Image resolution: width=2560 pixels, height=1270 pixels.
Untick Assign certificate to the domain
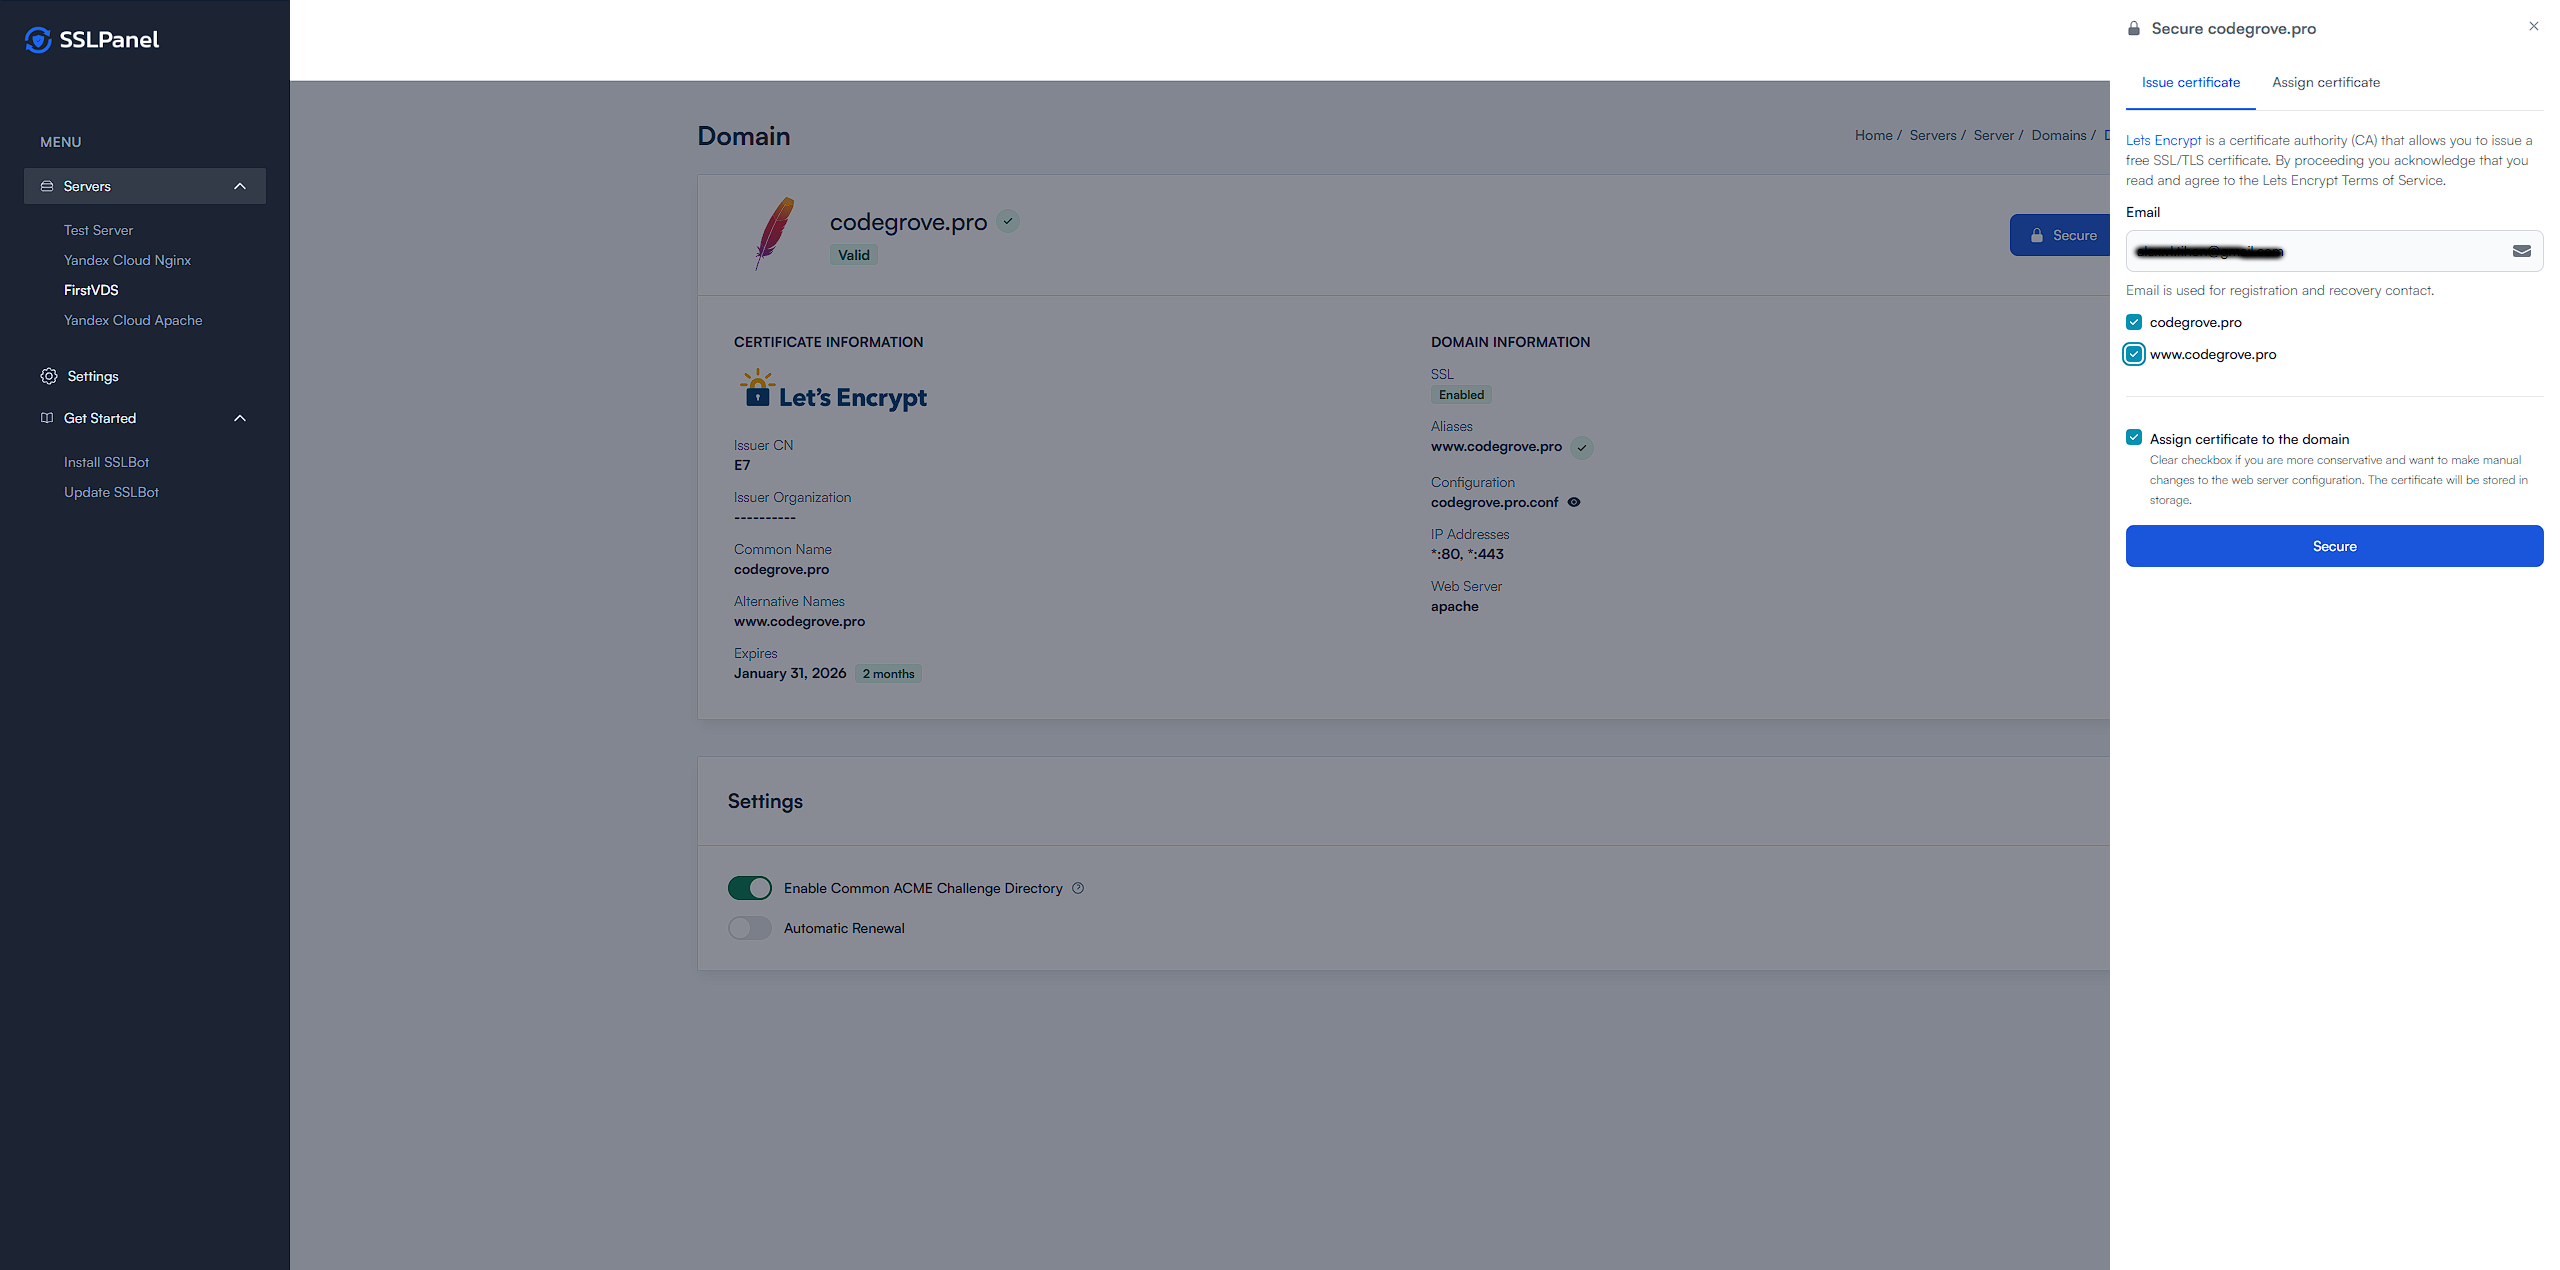[x=2134, y=438]
